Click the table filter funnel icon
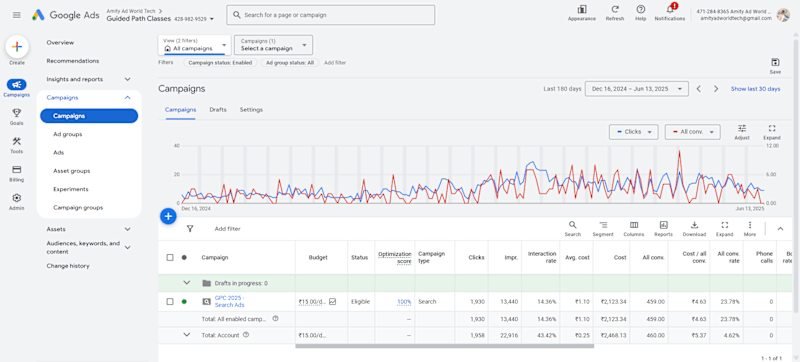The height and width of the screenshot is (362, 800). tap(190, 229)
